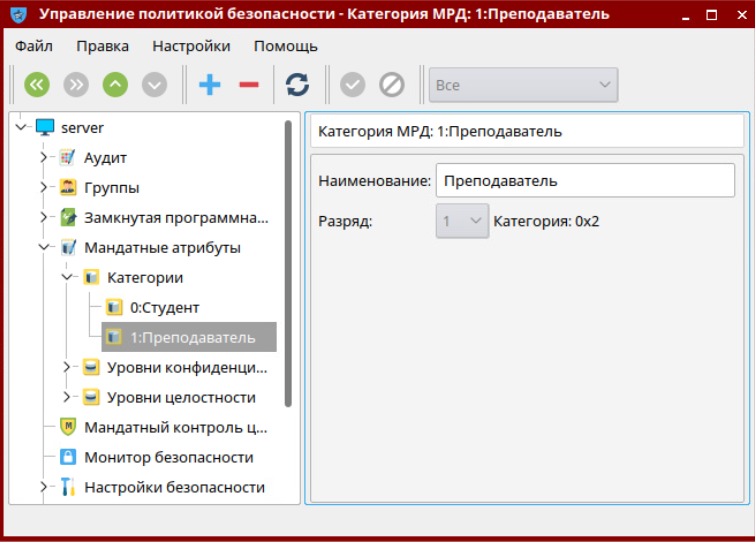The image size is (755, 542).
Task: Click the icon beside 0:Студент
Action: 114,307
